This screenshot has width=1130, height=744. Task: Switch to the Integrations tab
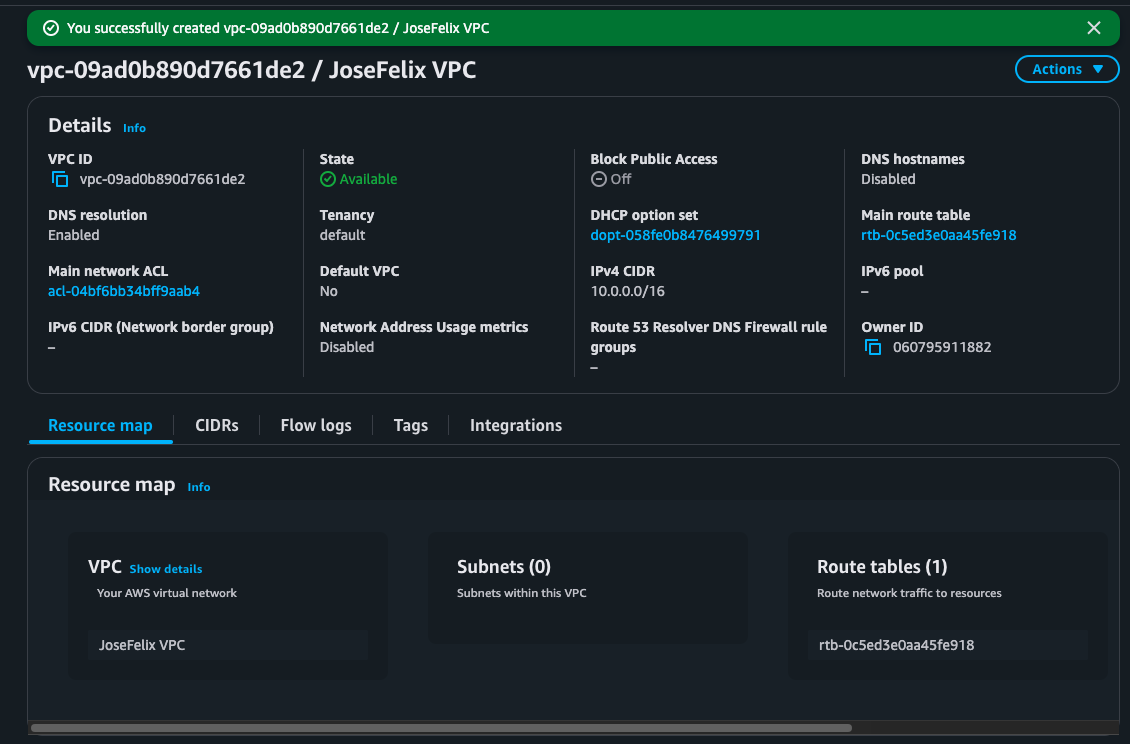(x=516, y=425)
